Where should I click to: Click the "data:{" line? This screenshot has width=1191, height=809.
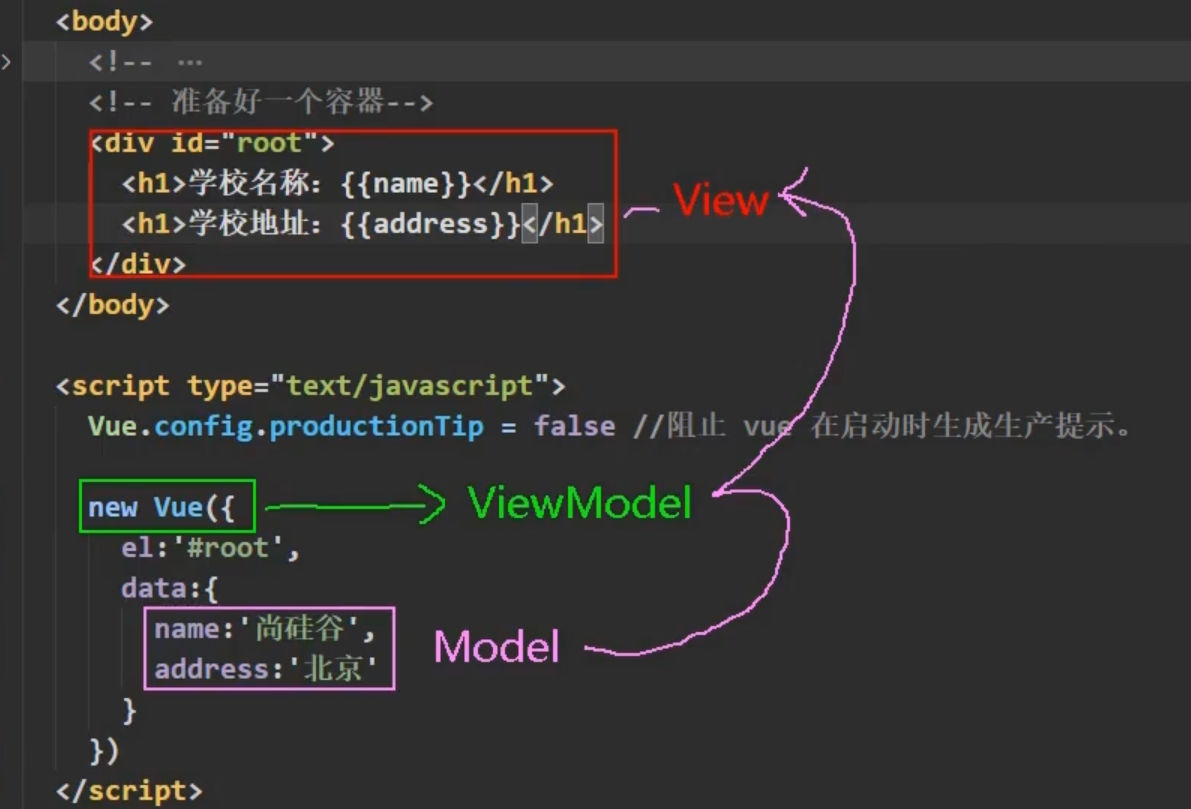[169, 588]
